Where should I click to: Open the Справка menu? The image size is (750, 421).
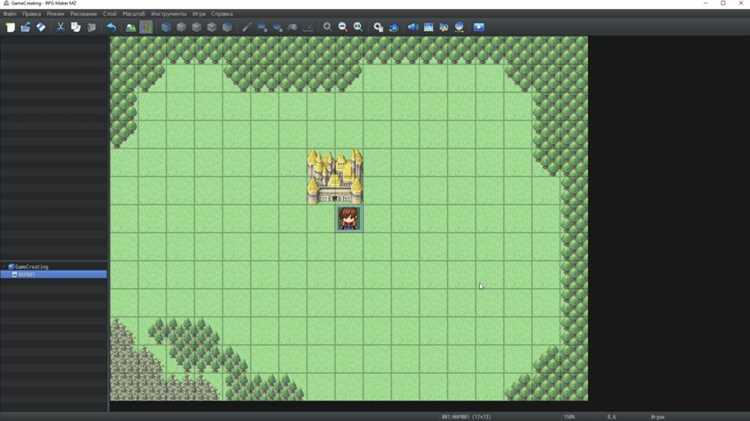[x=222, y=14]
